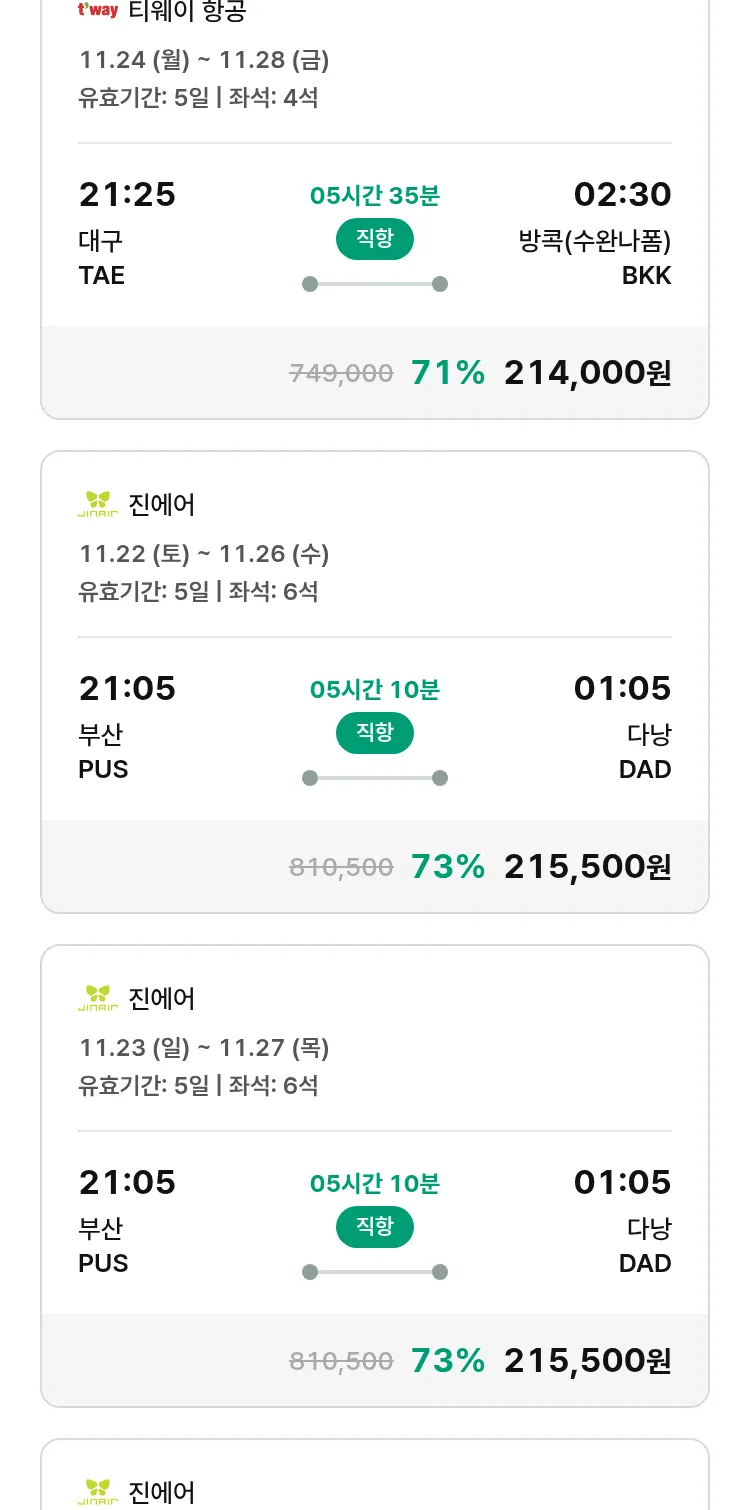Select the 214,000원 fare to Bangkok

(x=587, y=373)
